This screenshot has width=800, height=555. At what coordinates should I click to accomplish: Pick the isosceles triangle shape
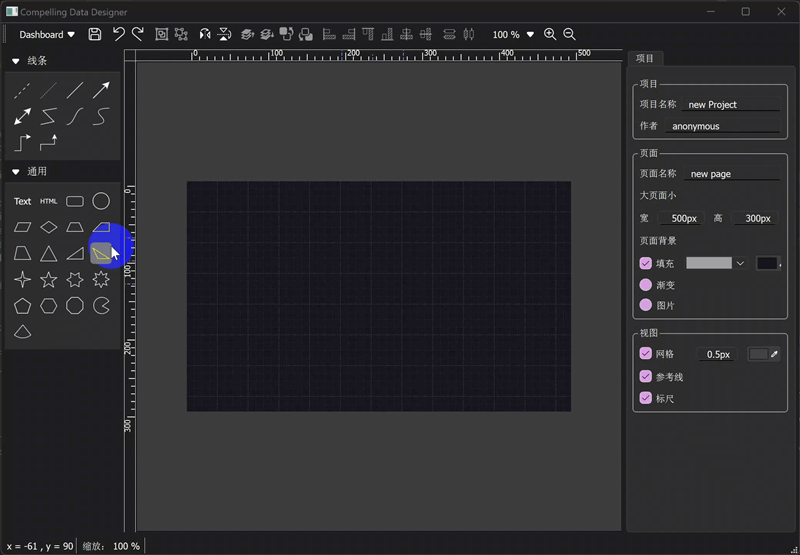coord(48,254)
